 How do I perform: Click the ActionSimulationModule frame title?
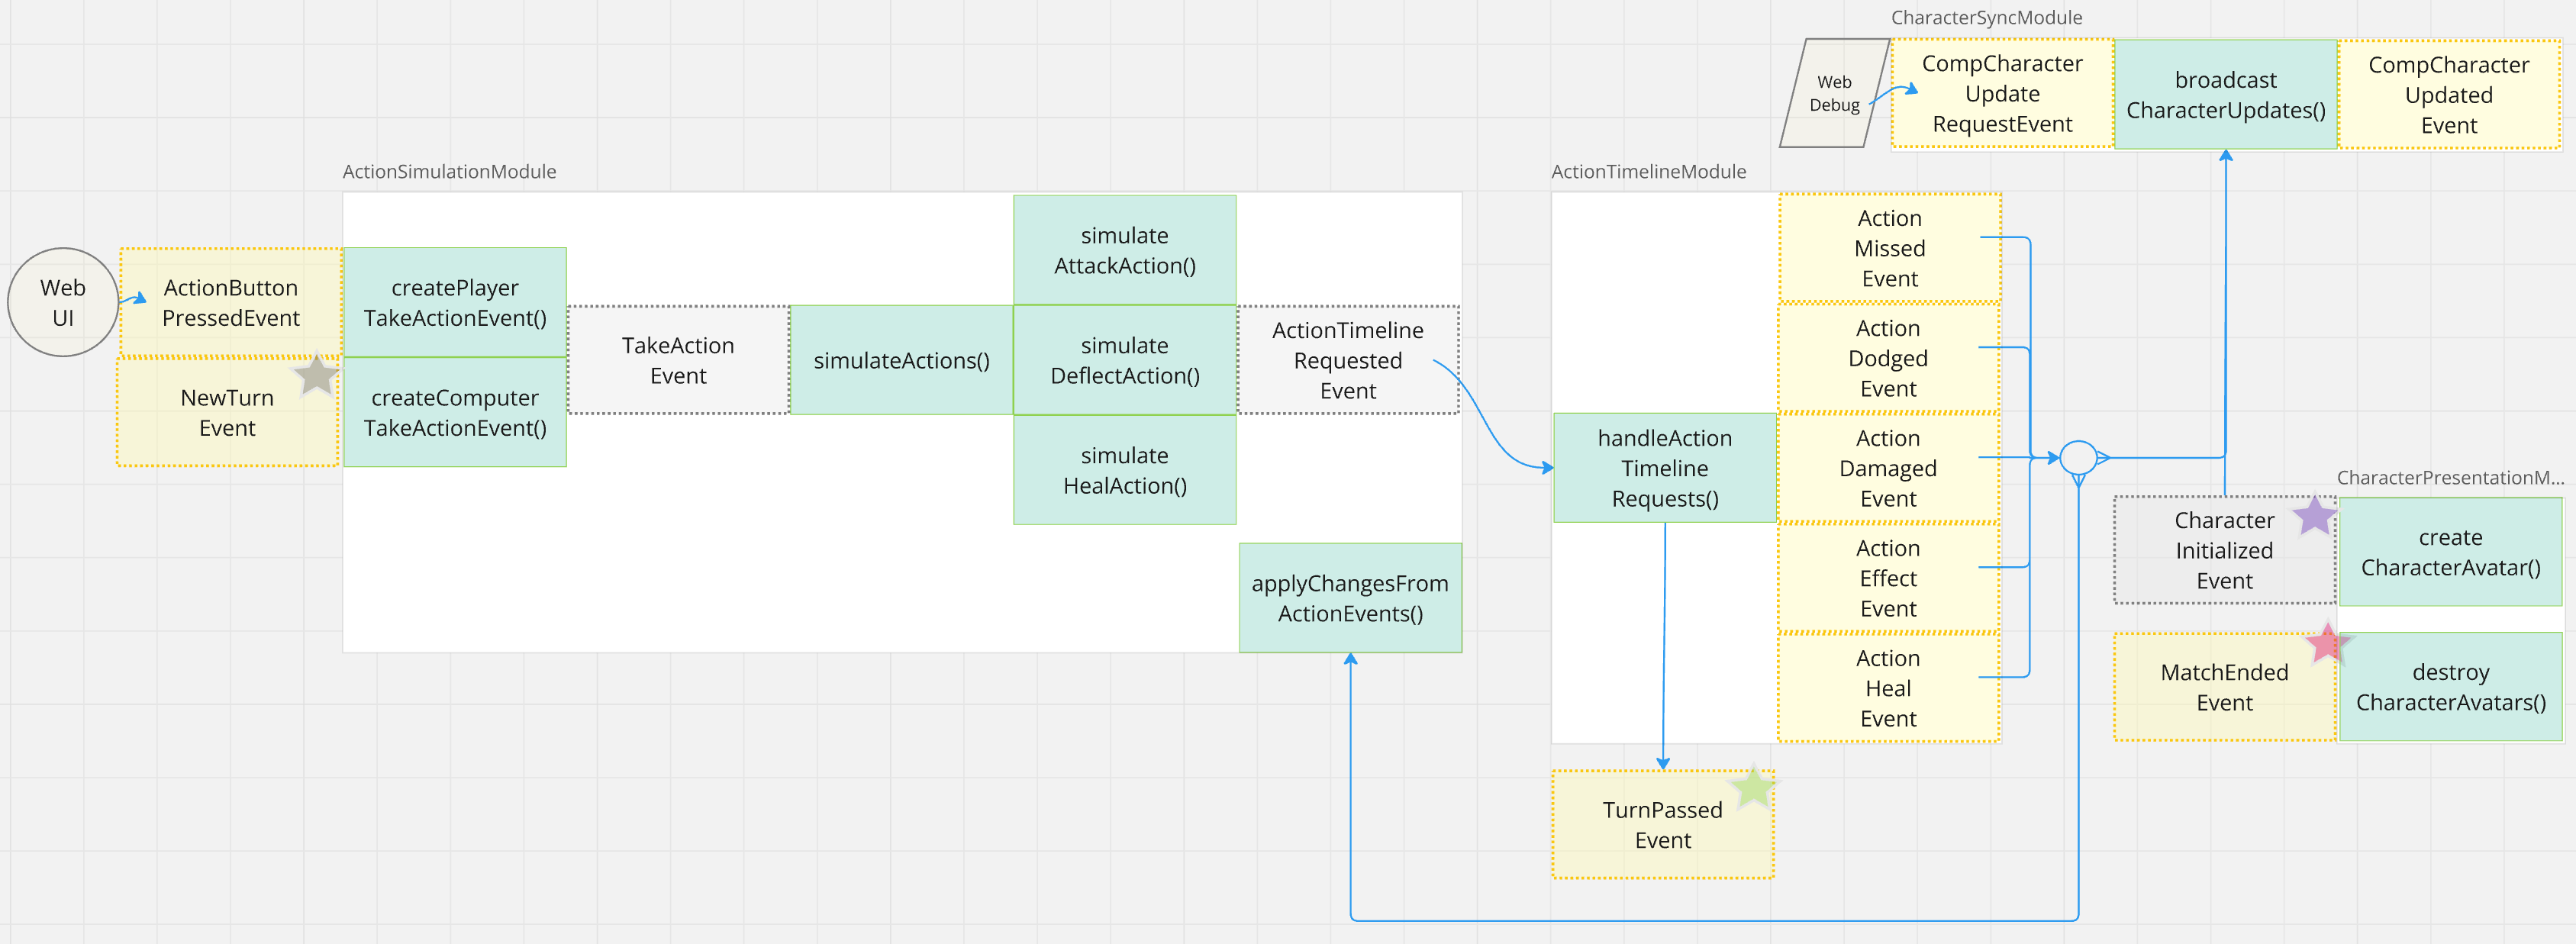pyautogui.click(x=449, y=172)
